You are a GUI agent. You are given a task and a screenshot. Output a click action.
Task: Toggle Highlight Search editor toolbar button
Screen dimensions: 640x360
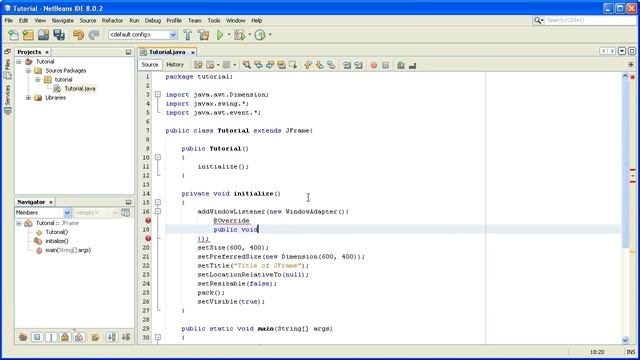[281, 65]
